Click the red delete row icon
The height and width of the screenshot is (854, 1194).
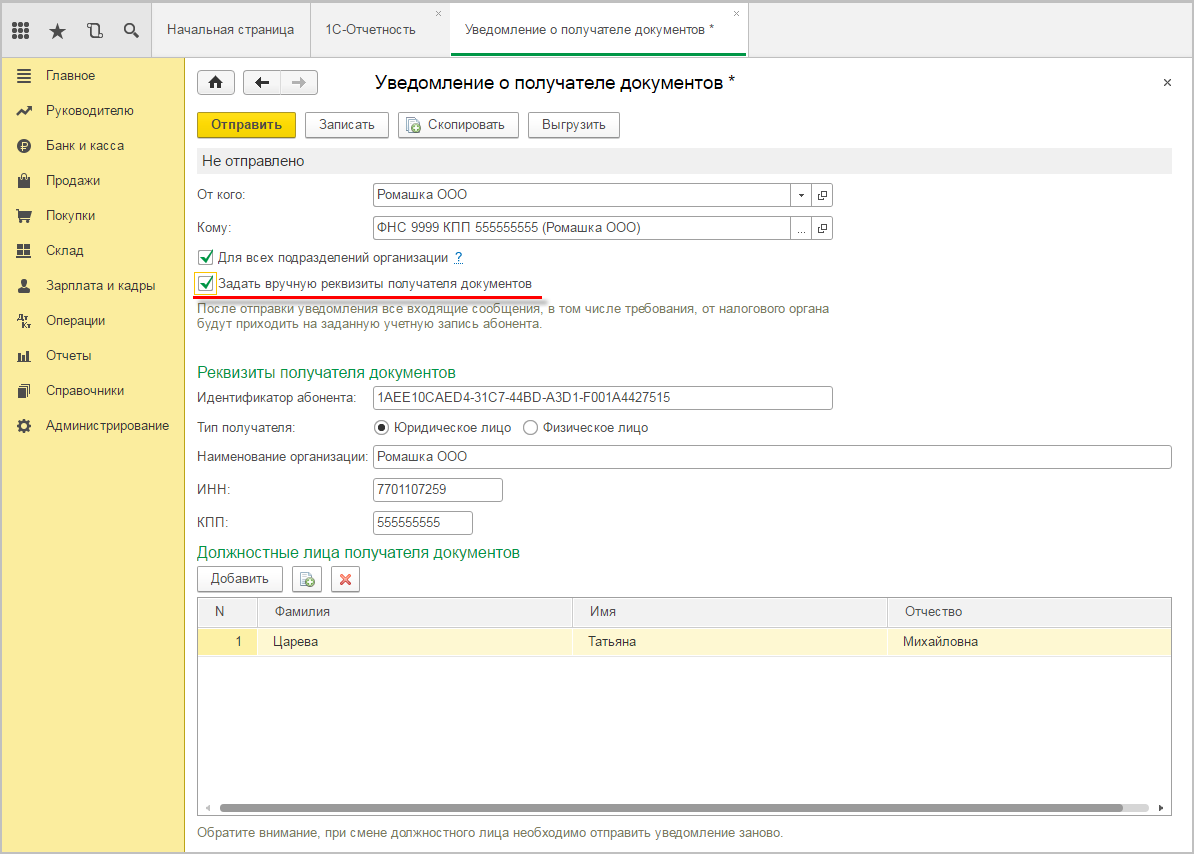pos(346,579)
